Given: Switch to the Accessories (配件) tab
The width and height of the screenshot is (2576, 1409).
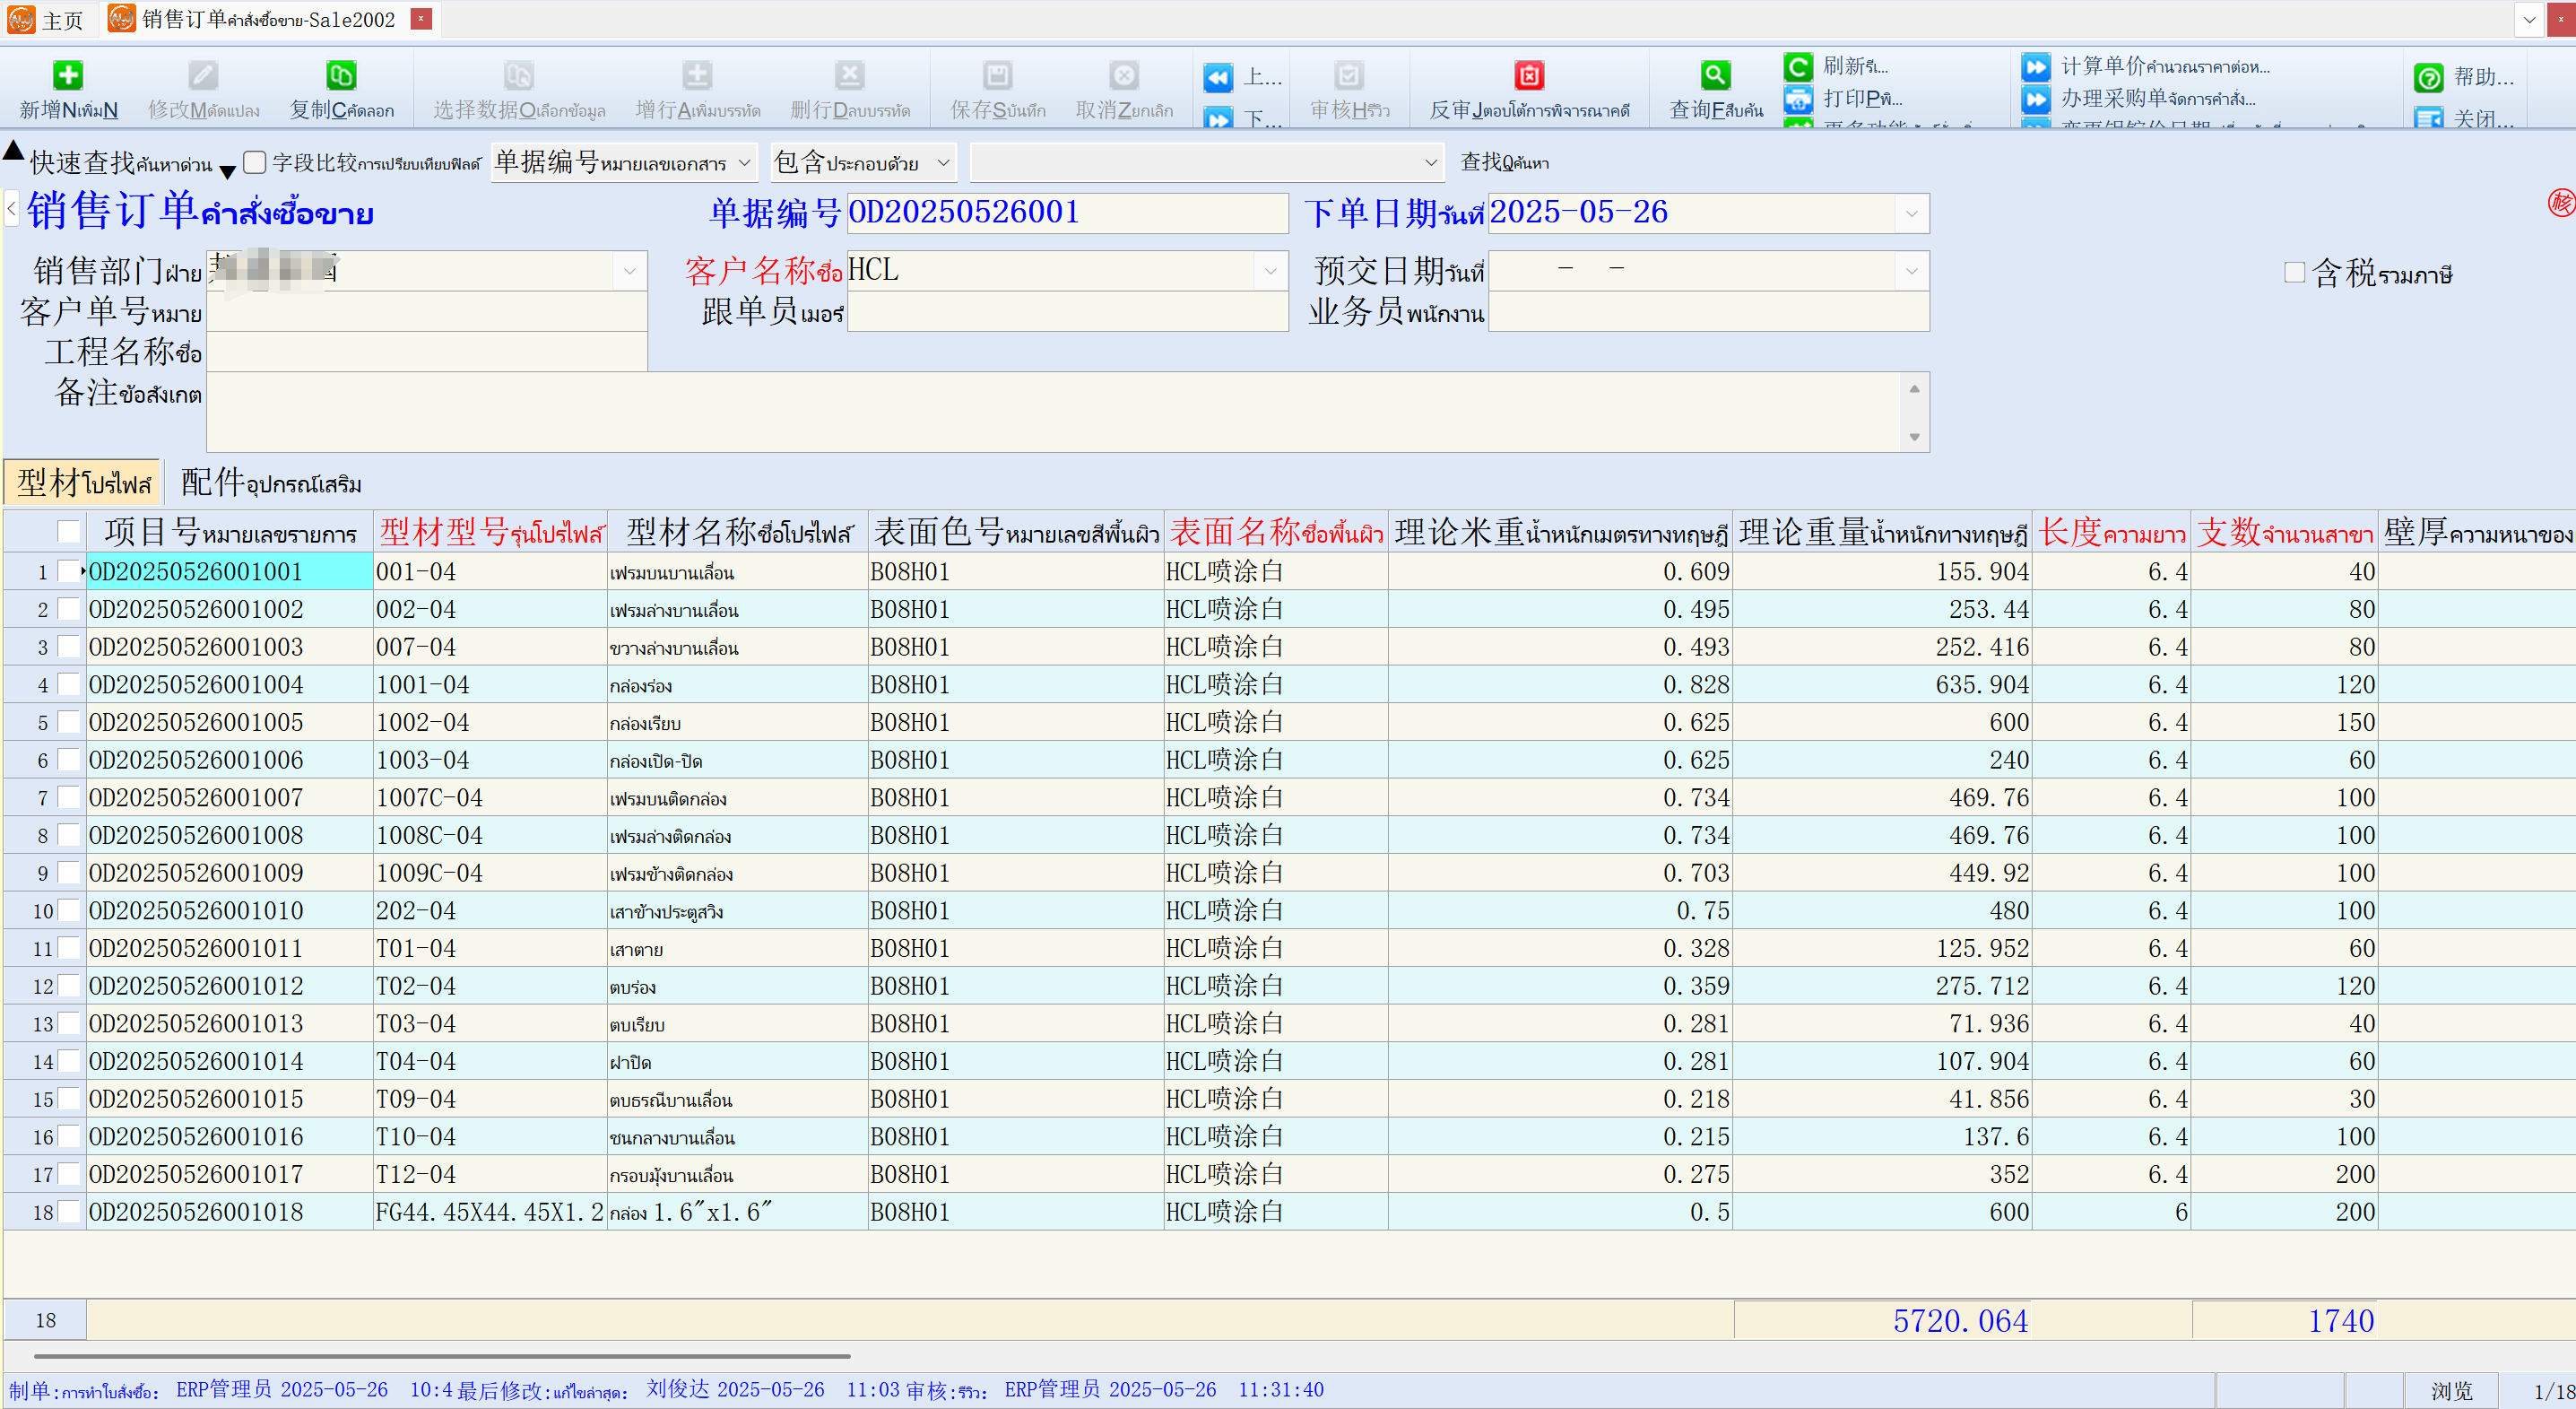Looking at the screenshot, I should click(270, 483).
